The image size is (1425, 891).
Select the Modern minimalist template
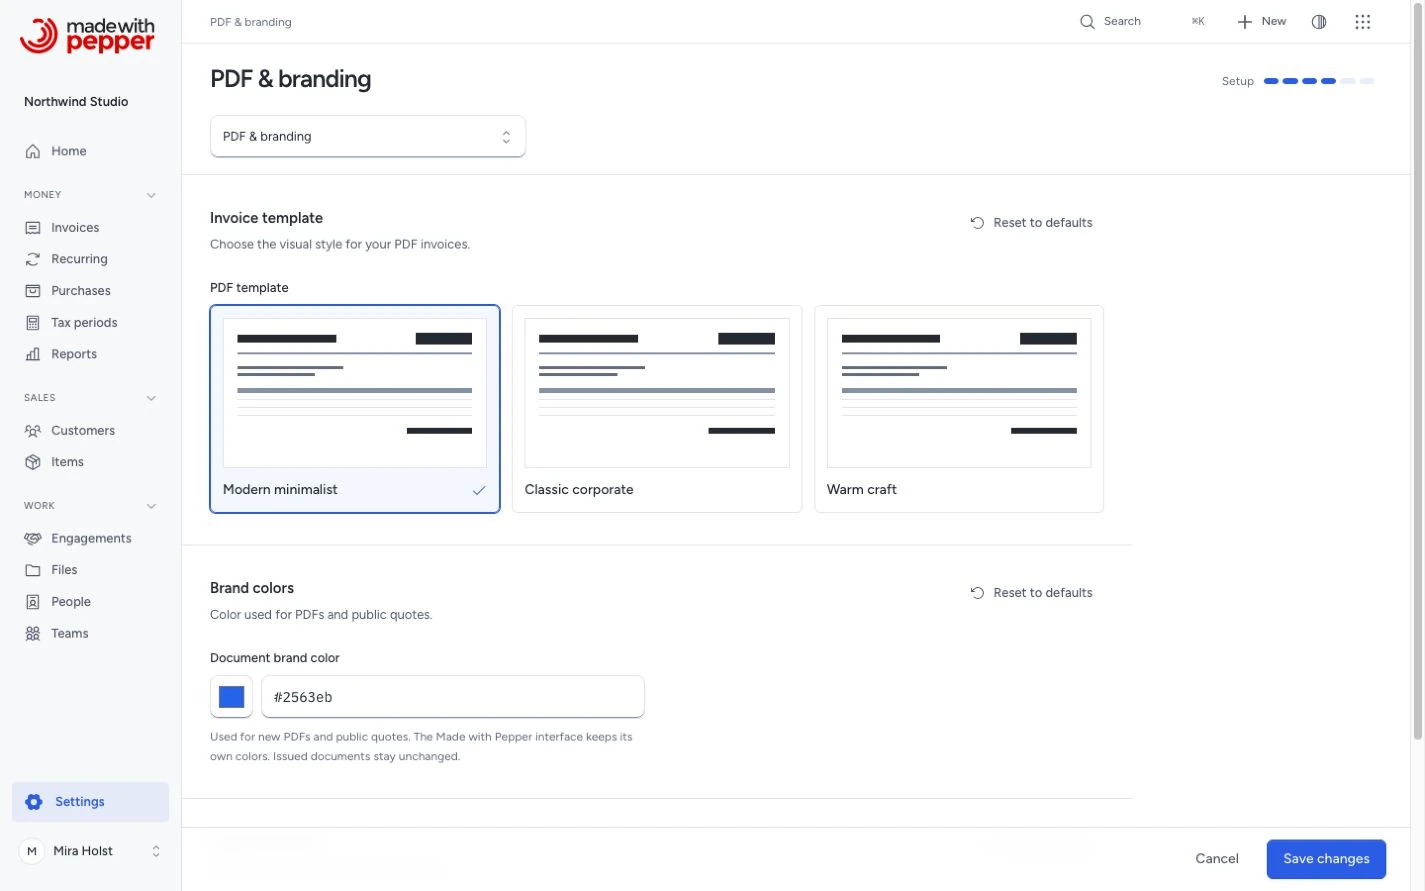tap(355, 409)
